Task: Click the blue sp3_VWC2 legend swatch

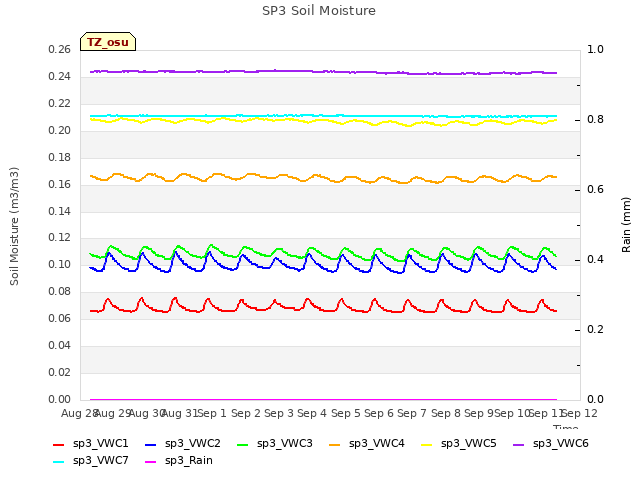Action: [151, 445]
